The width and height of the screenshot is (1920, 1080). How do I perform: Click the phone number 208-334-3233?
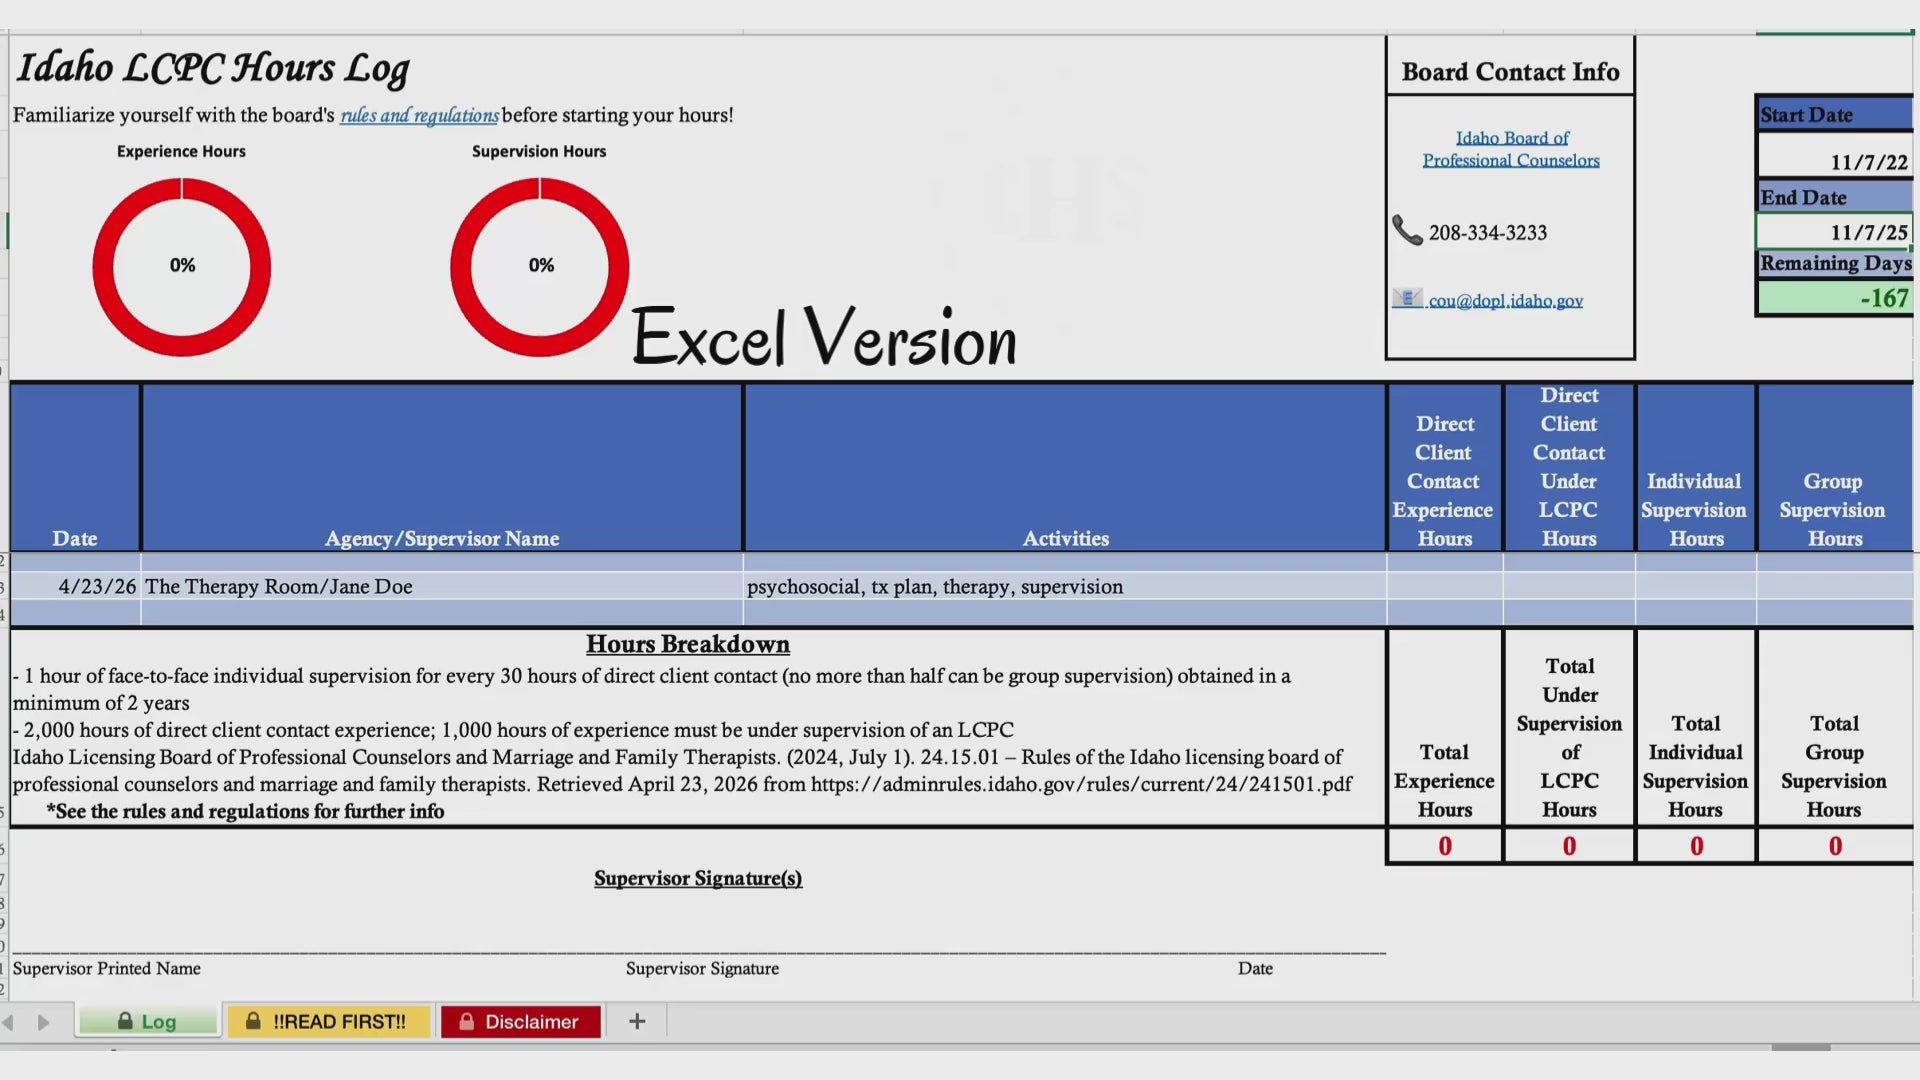click(x=1487, y=232)
